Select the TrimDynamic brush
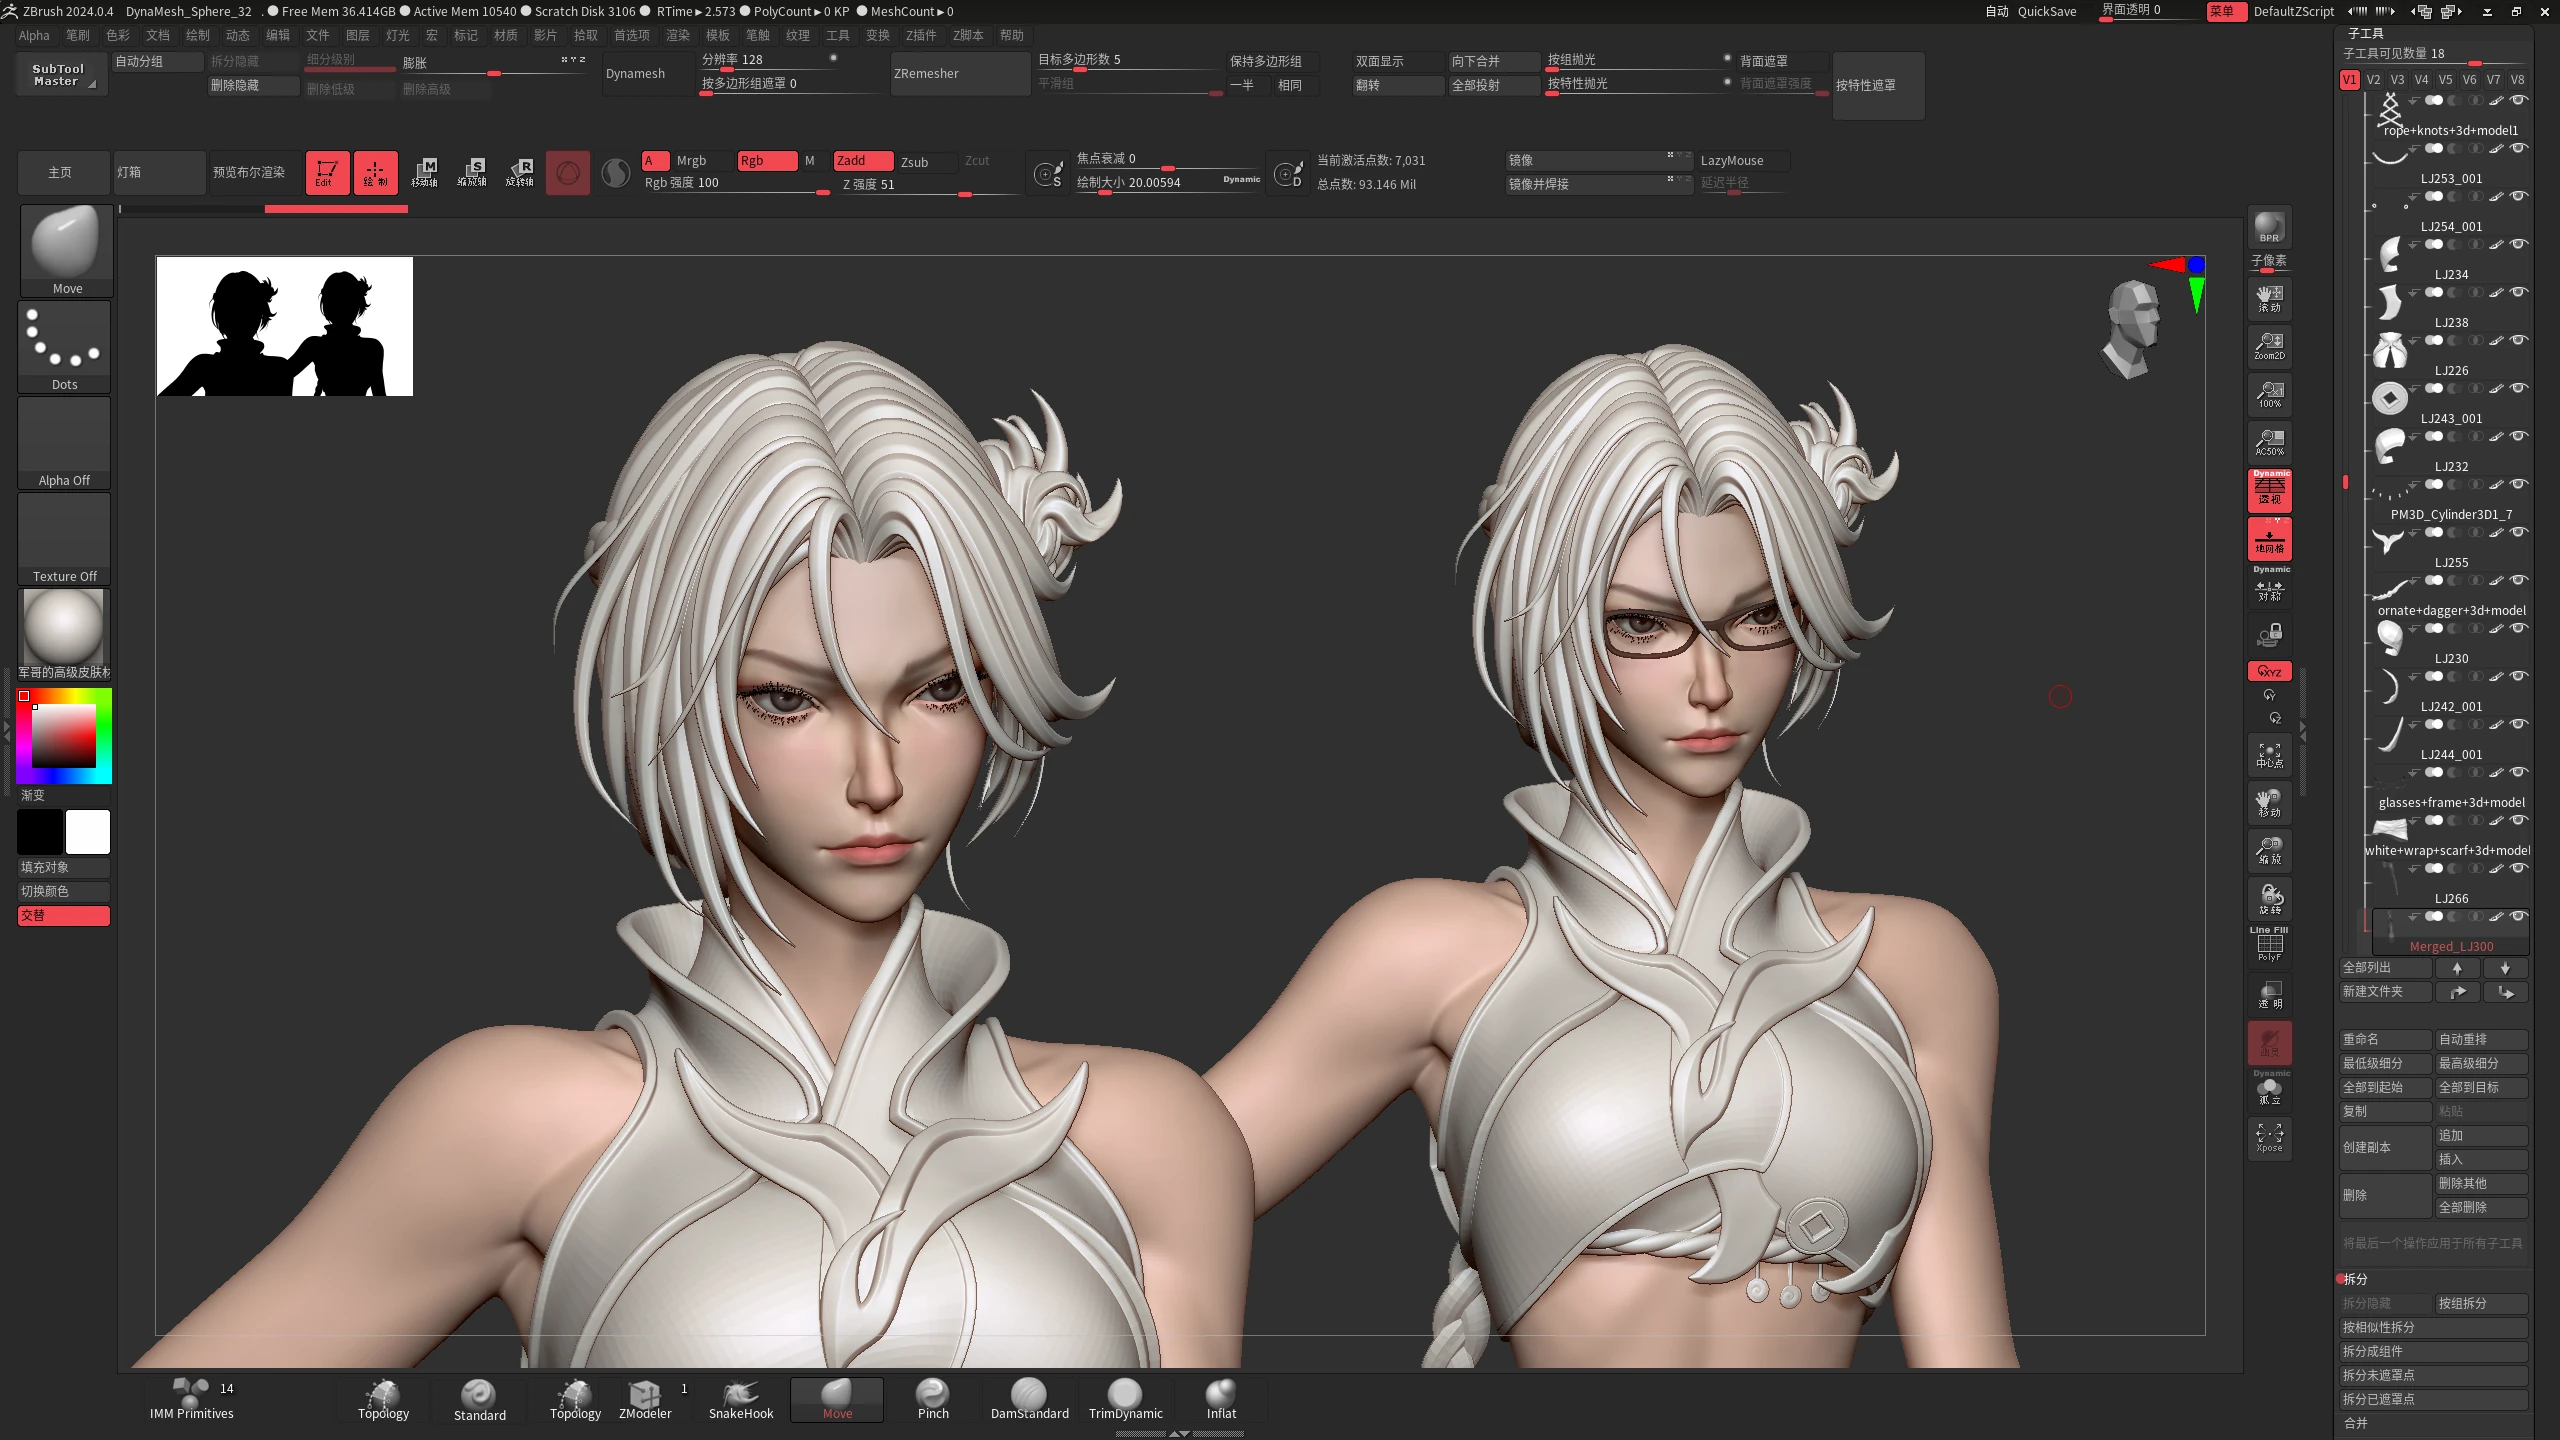The image size is (2560, 1440). click(1125, 1399)
